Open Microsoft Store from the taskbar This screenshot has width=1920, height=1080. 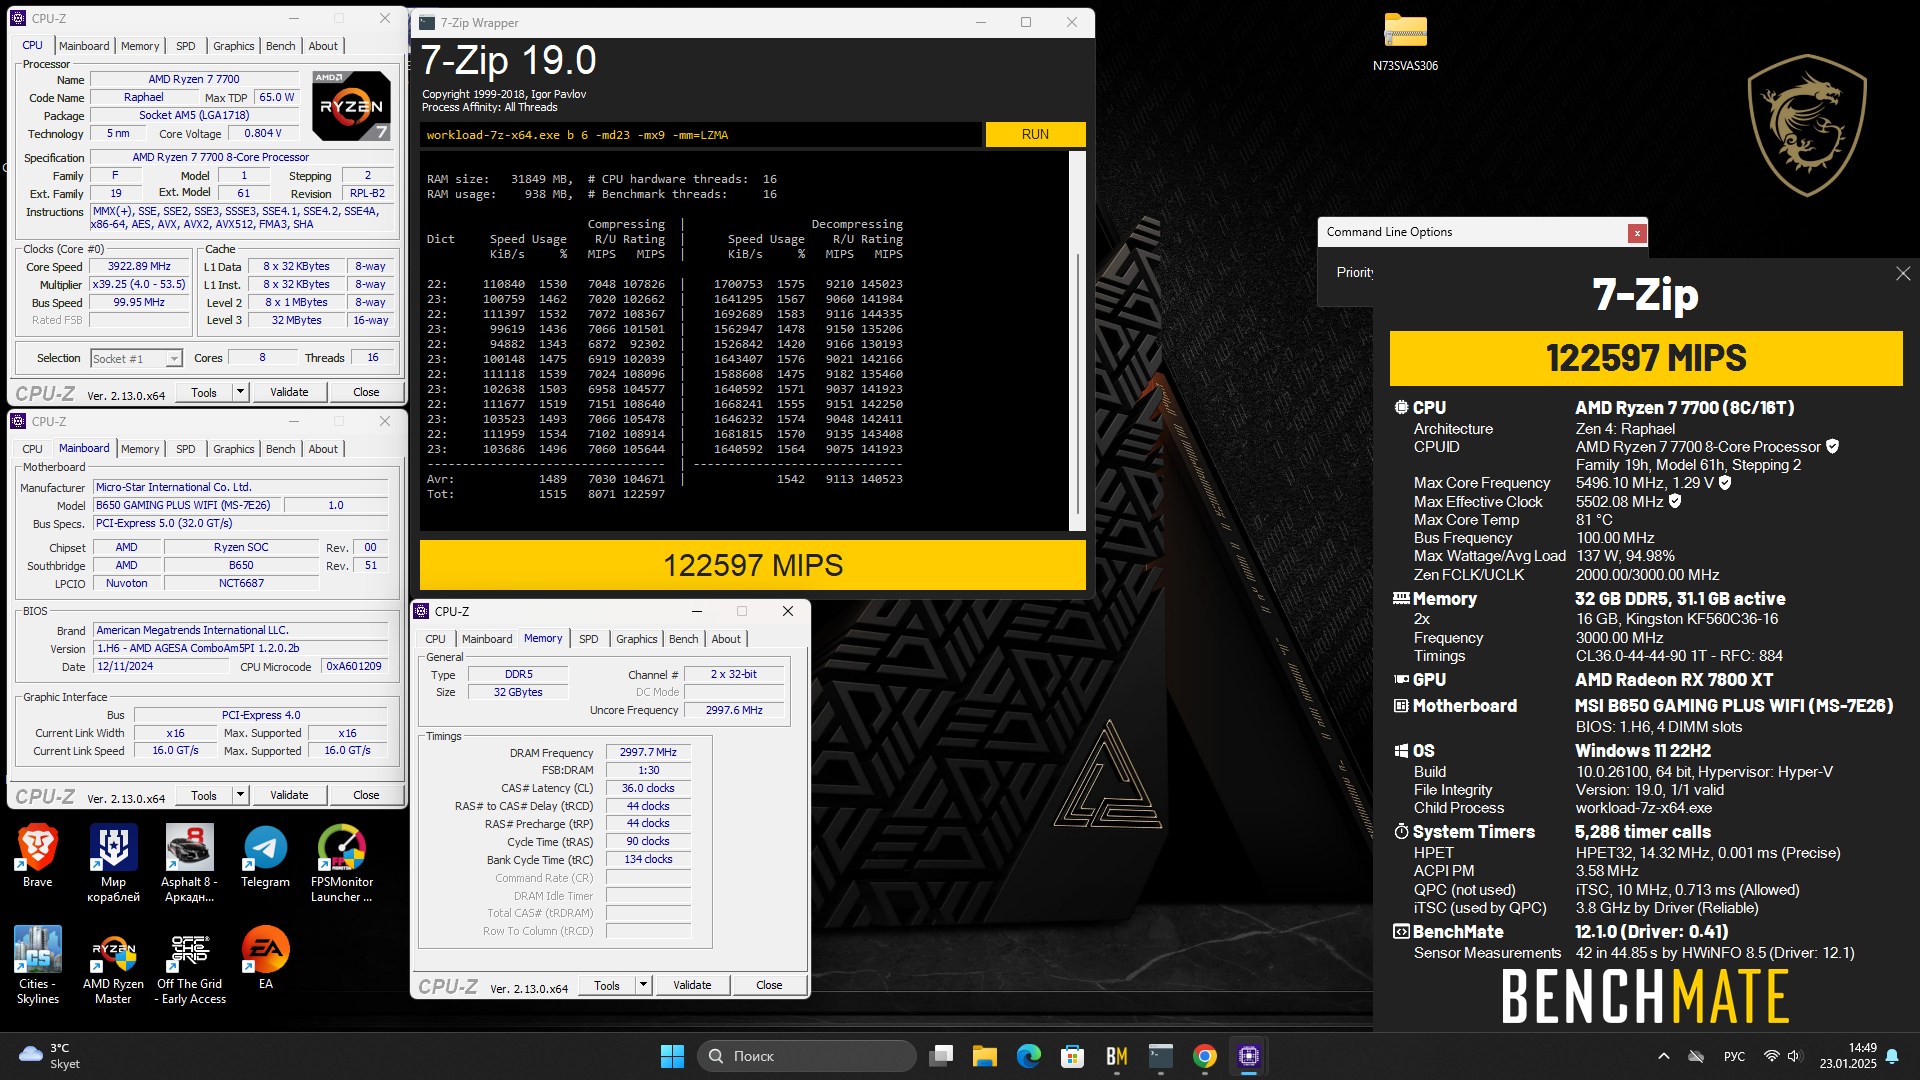(1072, 1056)
